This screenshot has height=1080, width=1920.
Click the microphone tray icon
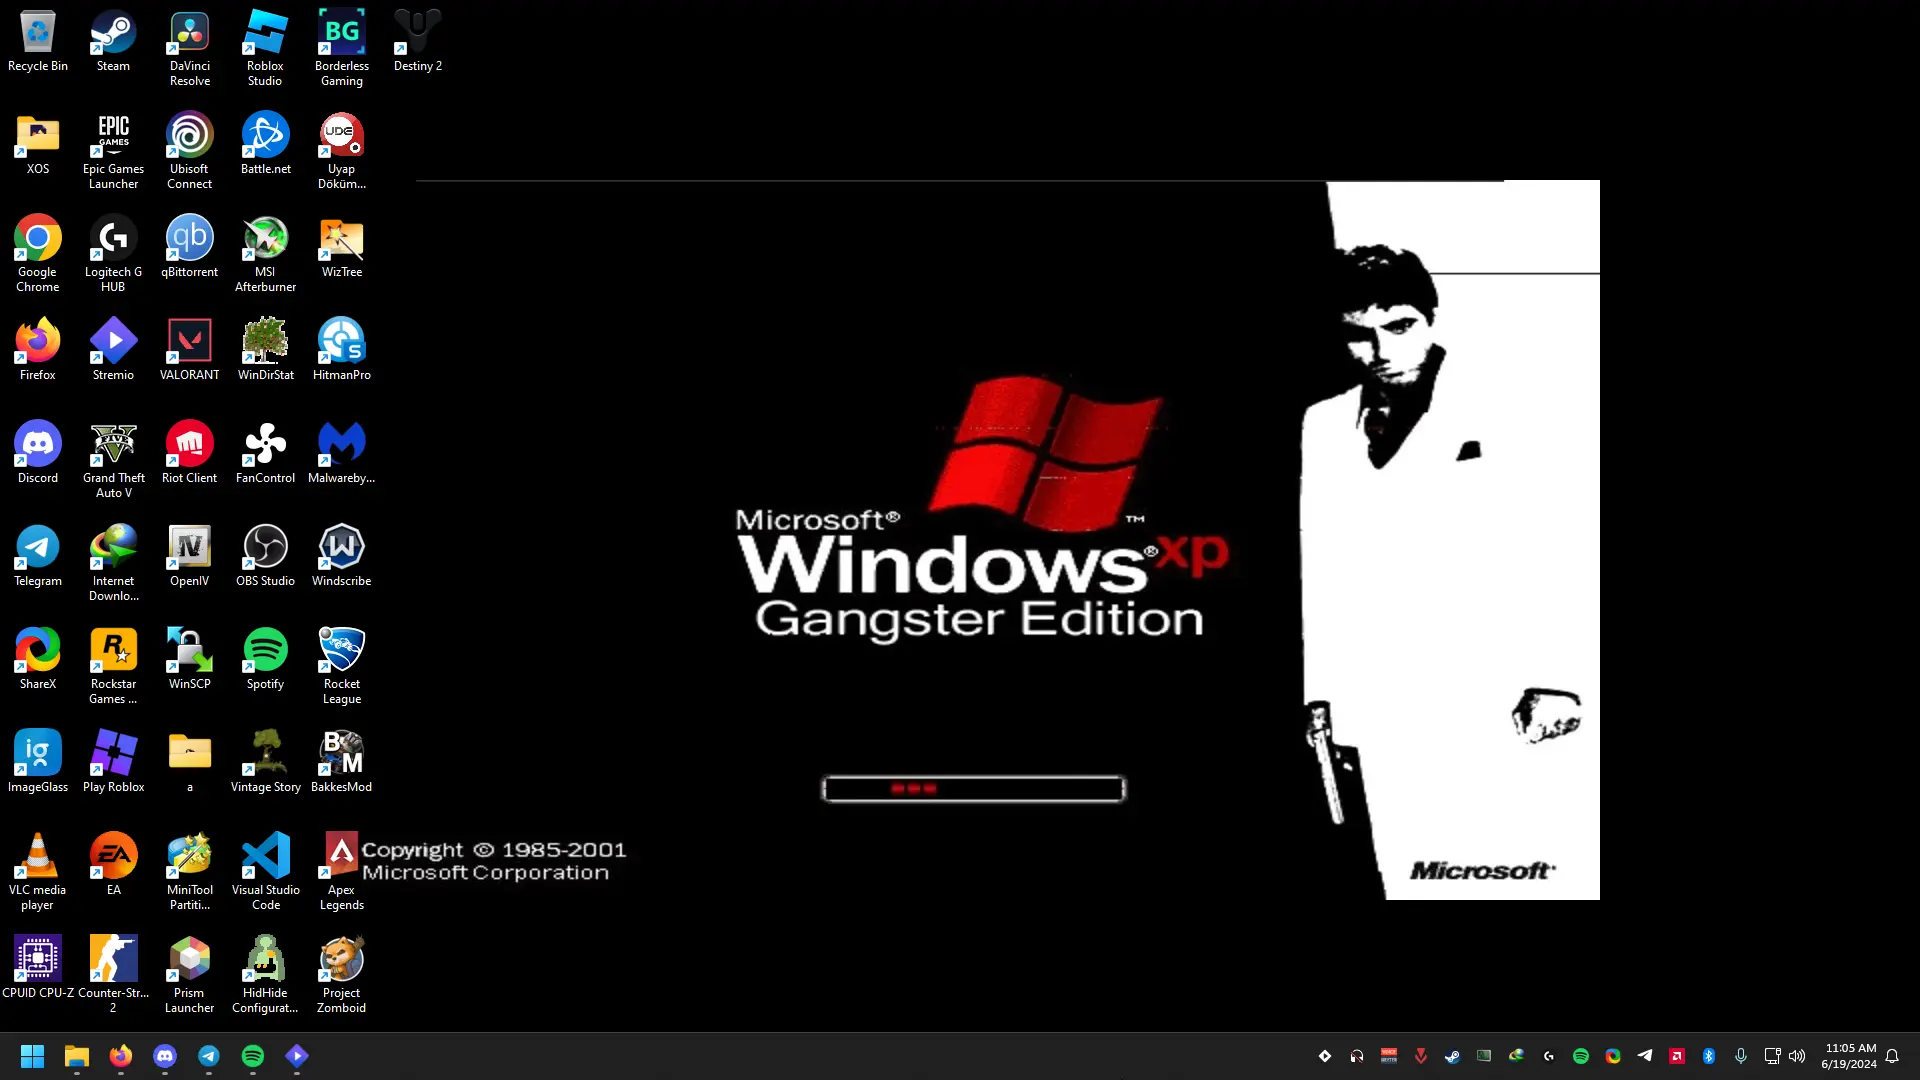[x=1741, y=1056]
